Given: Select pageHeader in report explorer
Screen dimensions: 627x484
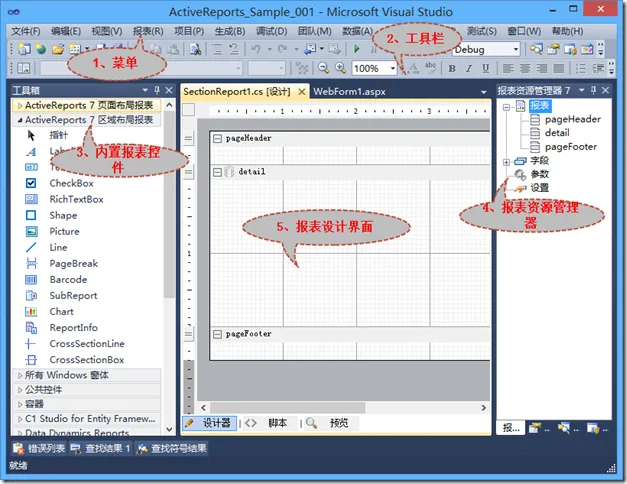Looking at the screenshot, I should pyautogui.click(x=572, y=119).
